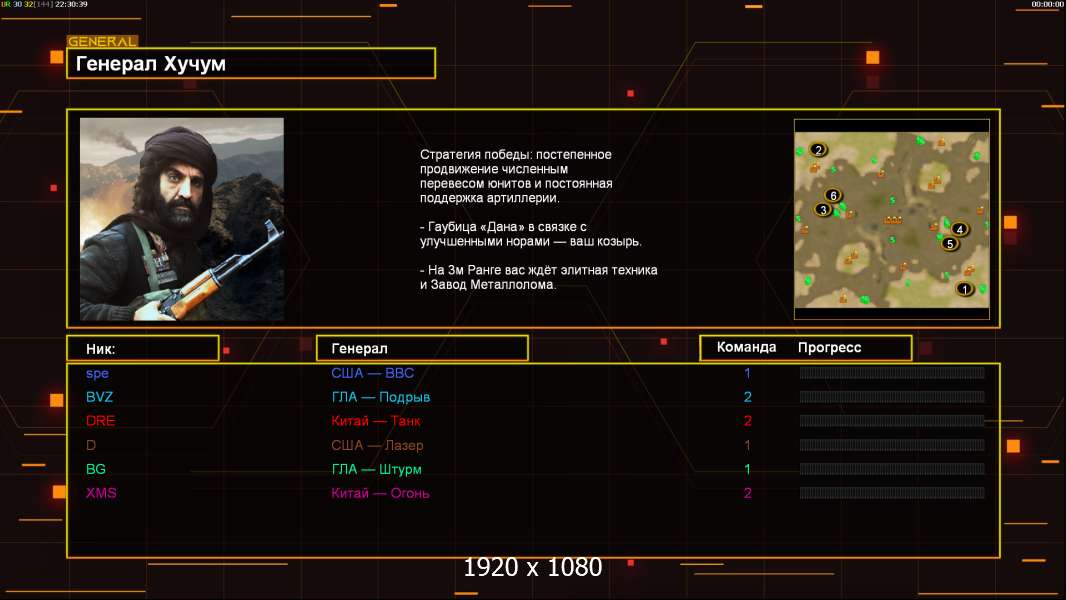
Task: Click team number in DRE row
Action: [x=747, y=421]
